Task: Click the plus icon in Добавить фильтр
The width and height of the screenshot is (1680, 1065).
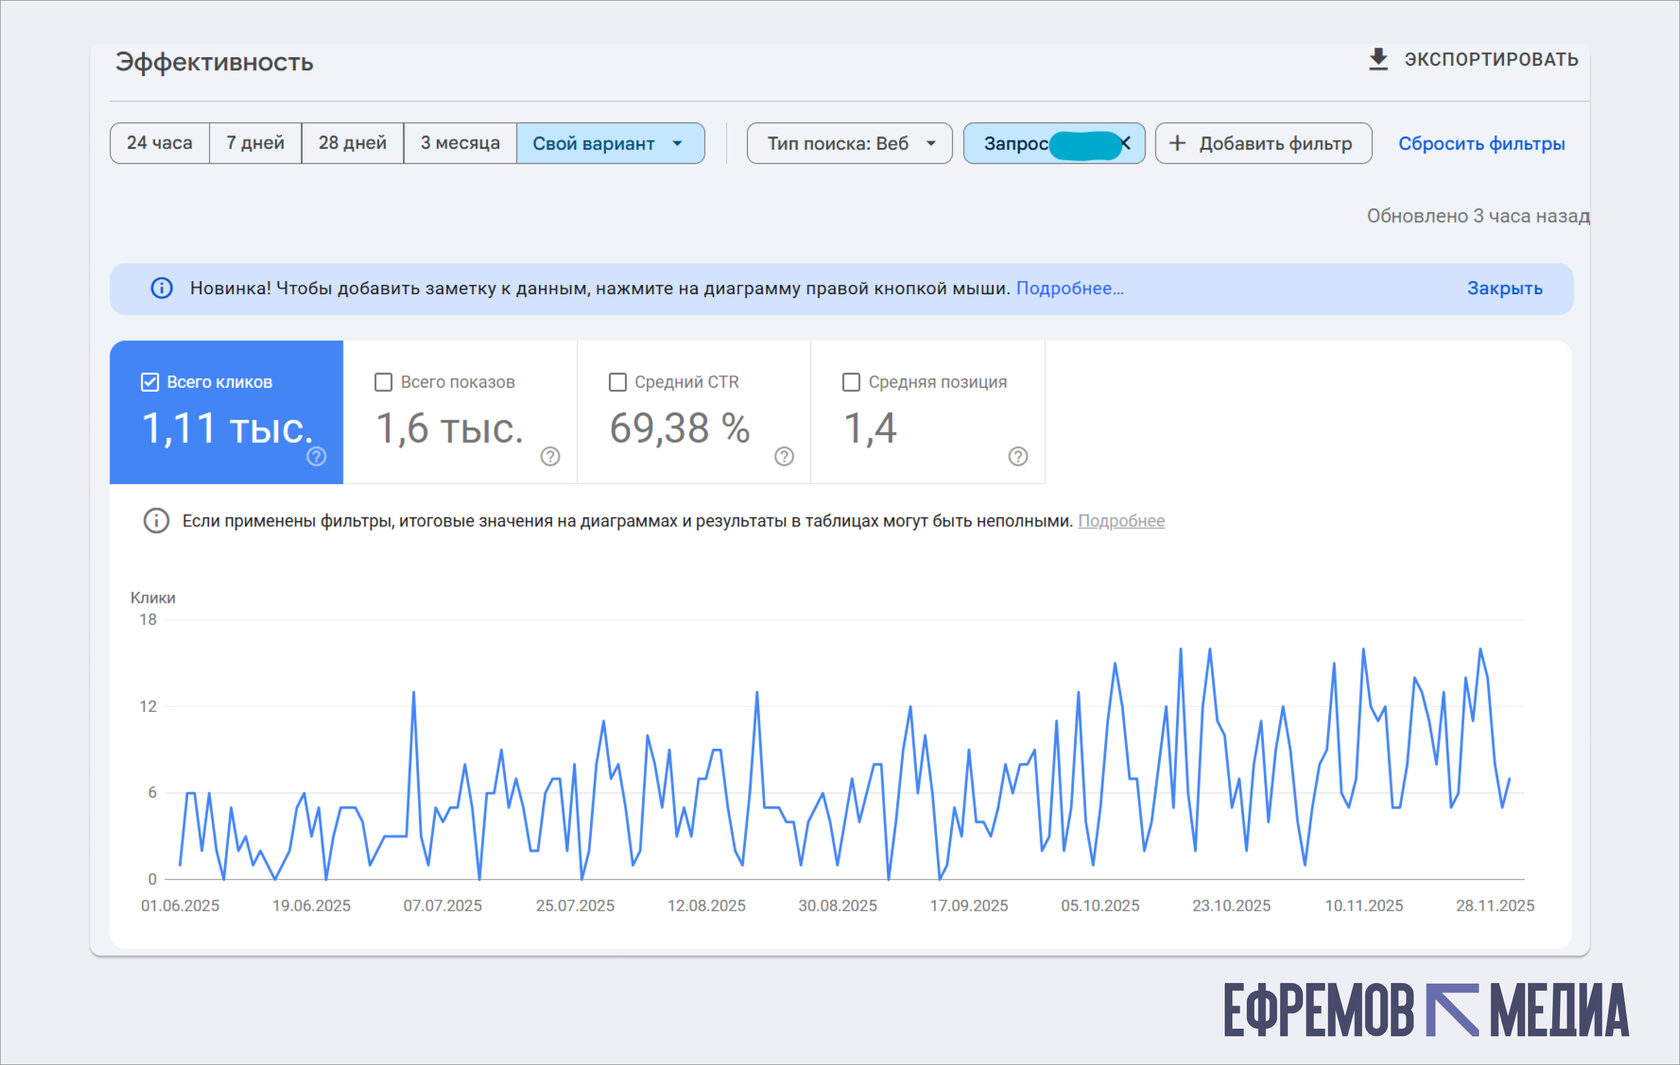Action: pyautogui.click(x=1178, y=143)
